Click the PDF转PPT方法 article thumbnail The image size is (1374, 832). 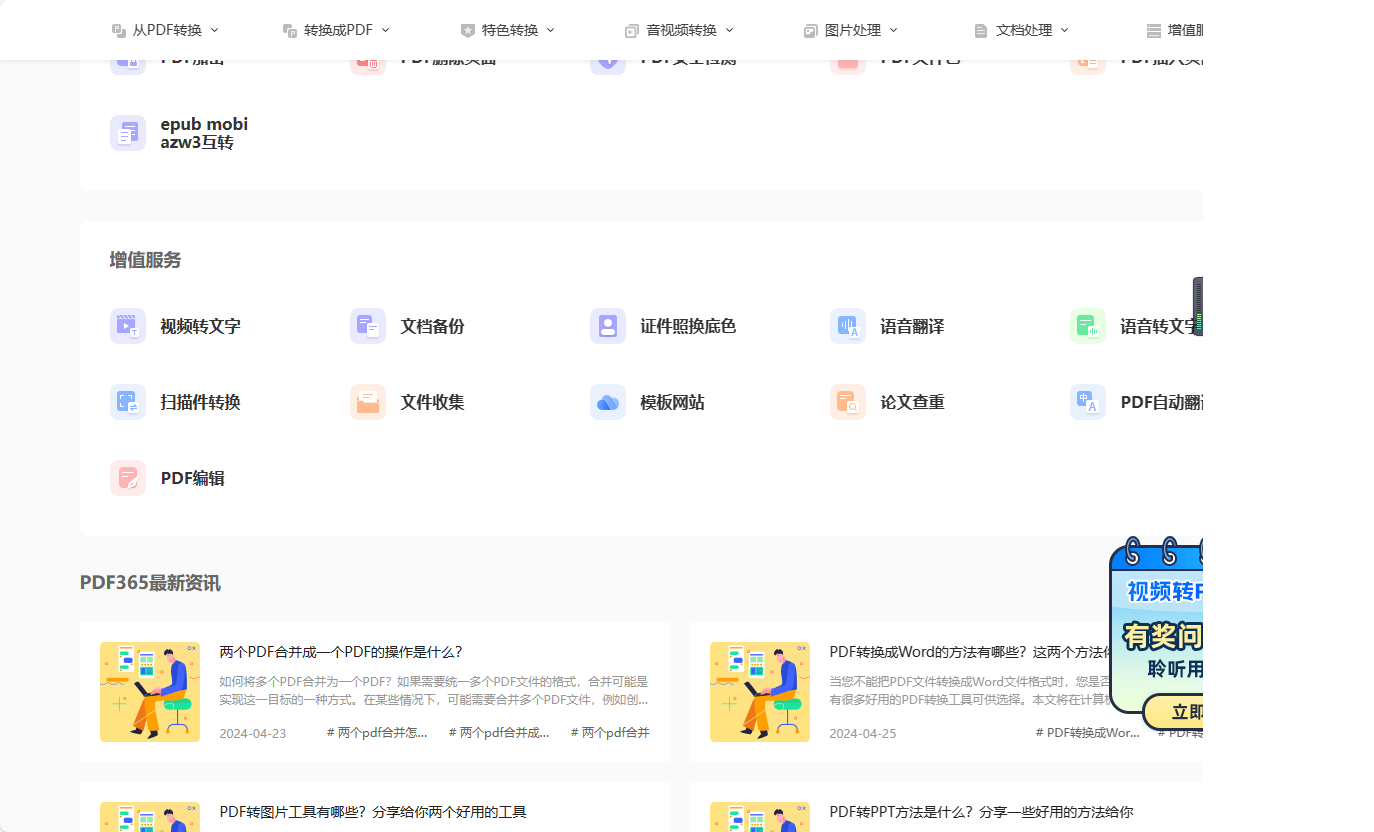(760, 817)
